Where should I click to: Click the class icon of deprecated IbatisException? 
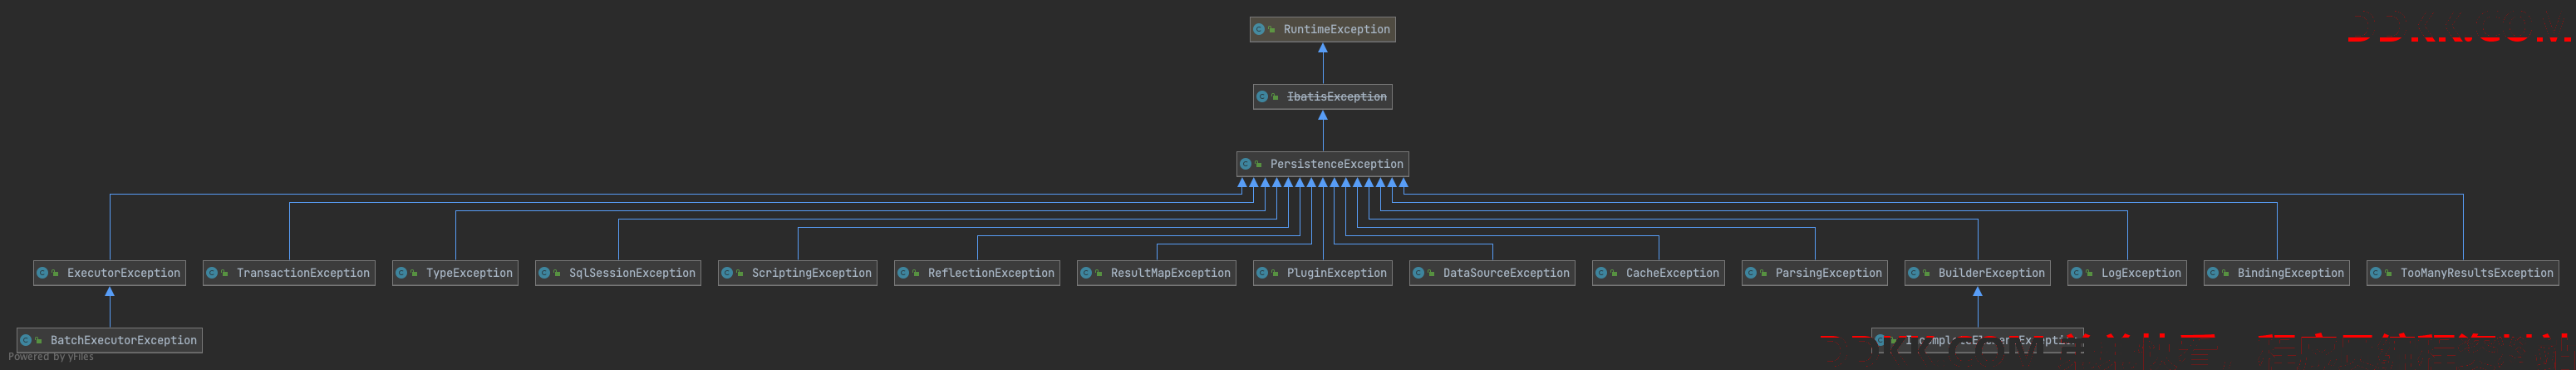(1262, 97)
